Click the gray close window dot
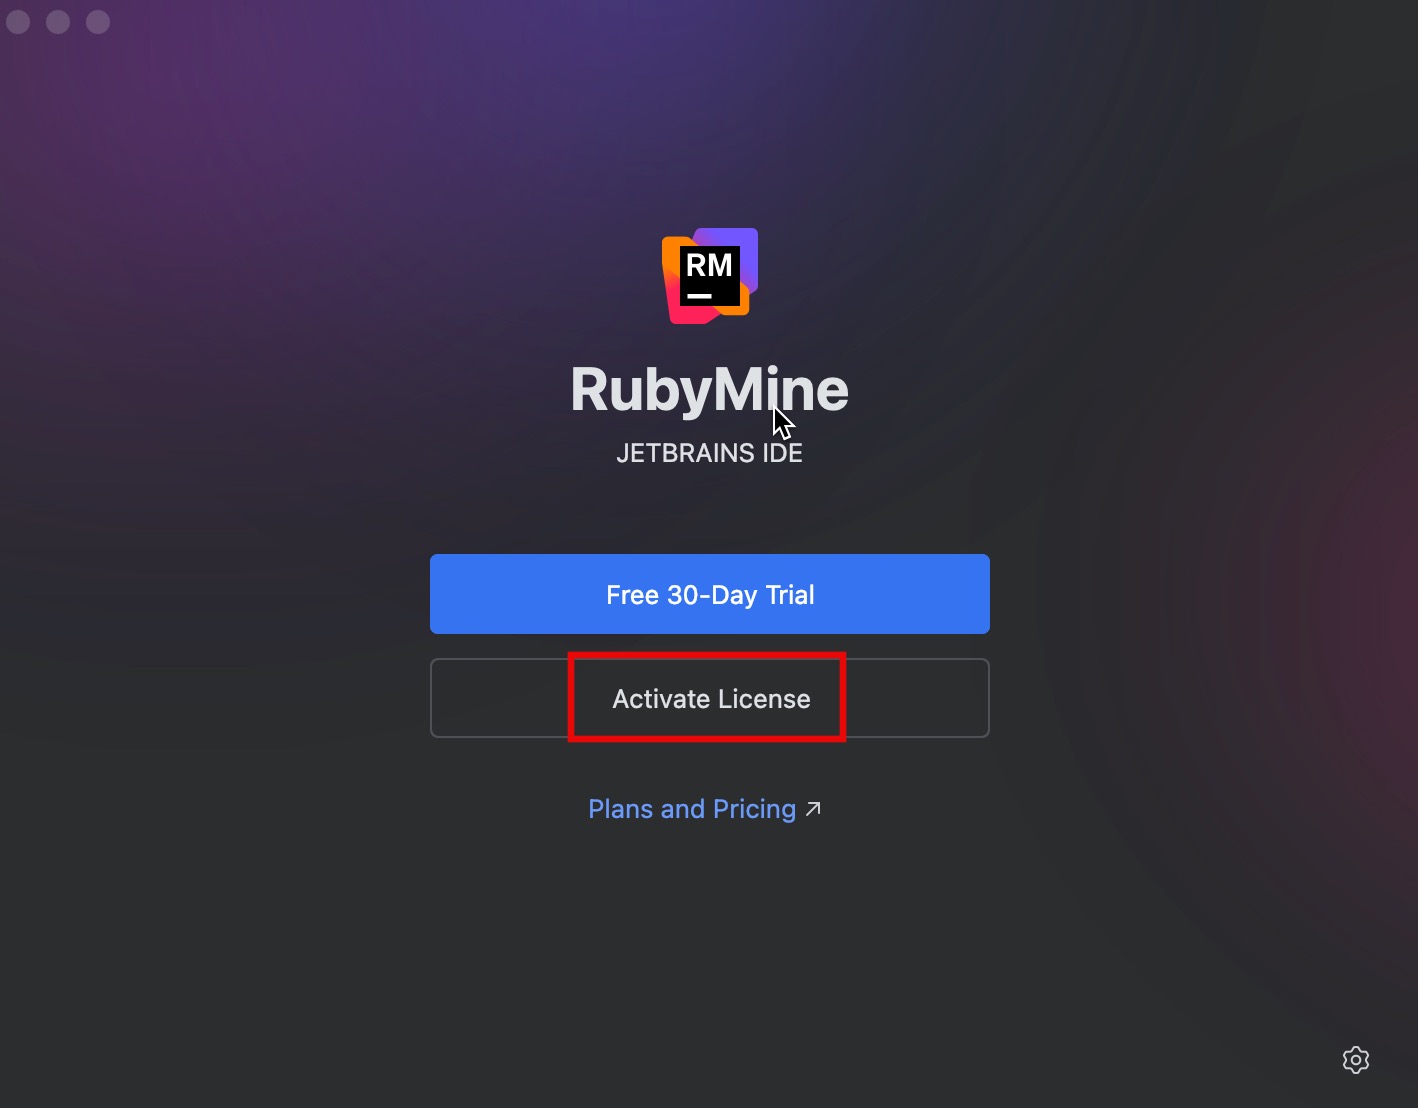The height and width of the screenshot is (1108, 1418). 18,22
